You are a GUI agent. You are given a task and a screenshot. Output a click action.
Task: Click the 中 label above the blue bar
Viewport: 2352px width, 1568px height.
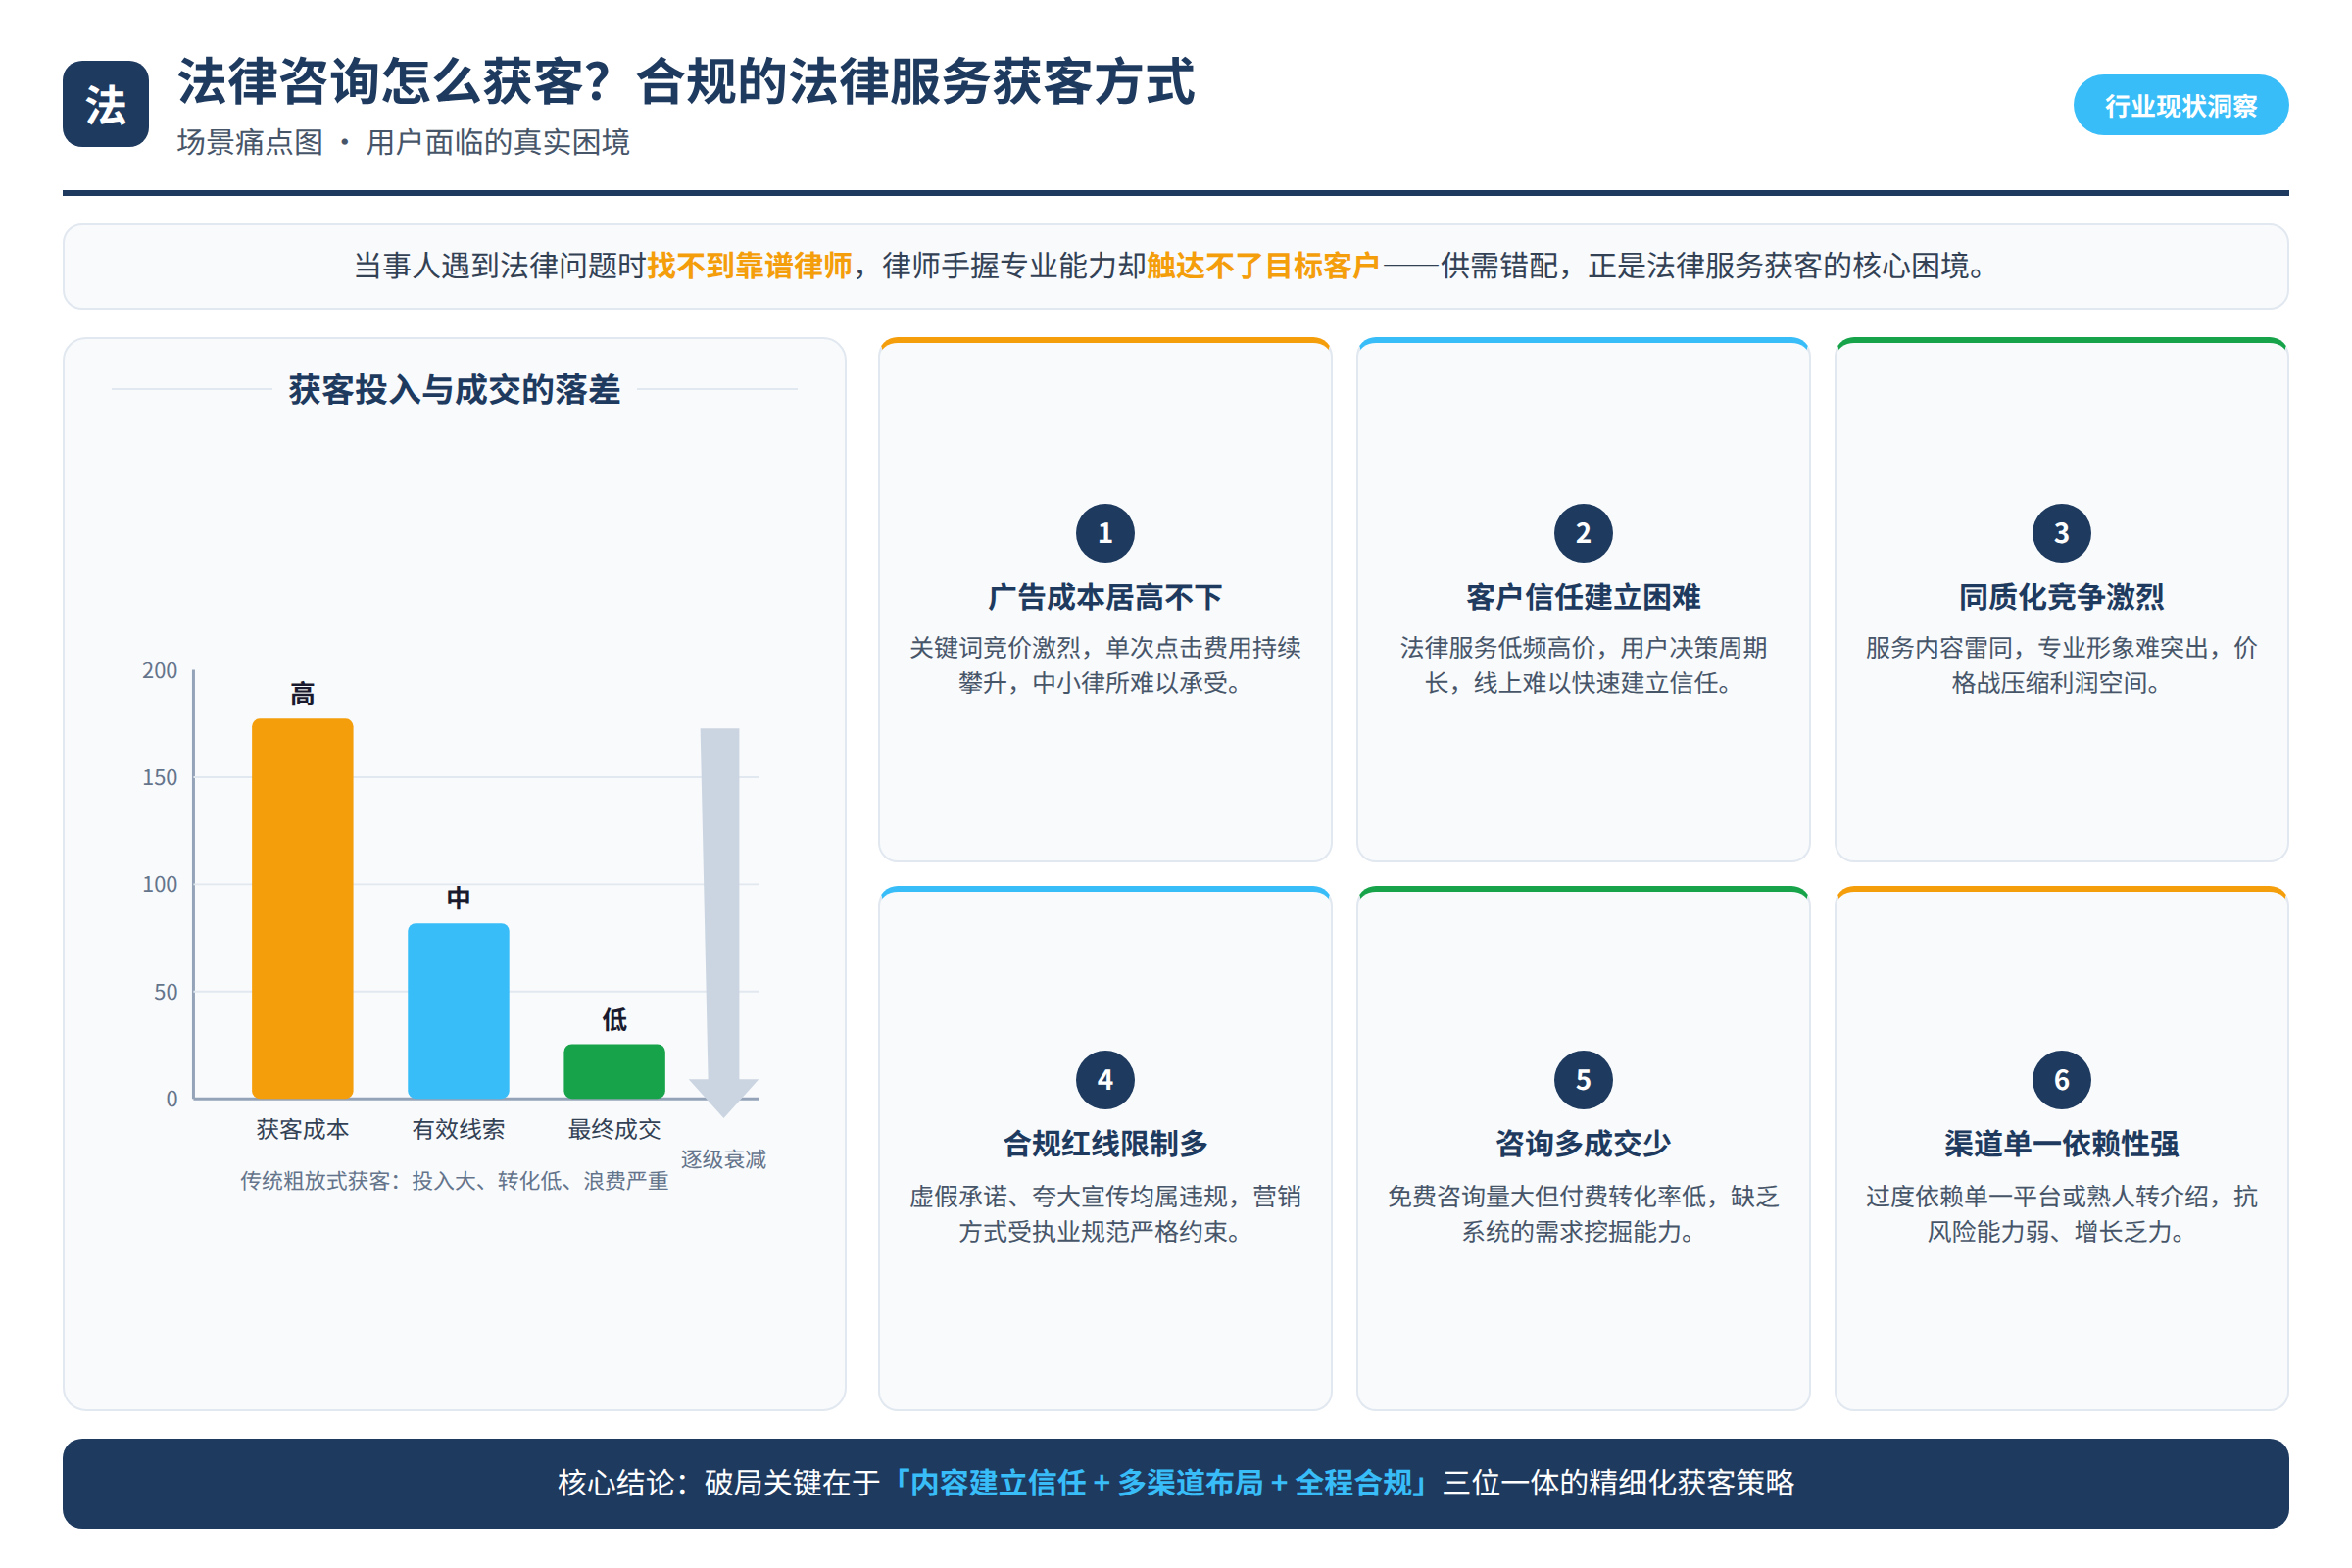pos(458,898)
